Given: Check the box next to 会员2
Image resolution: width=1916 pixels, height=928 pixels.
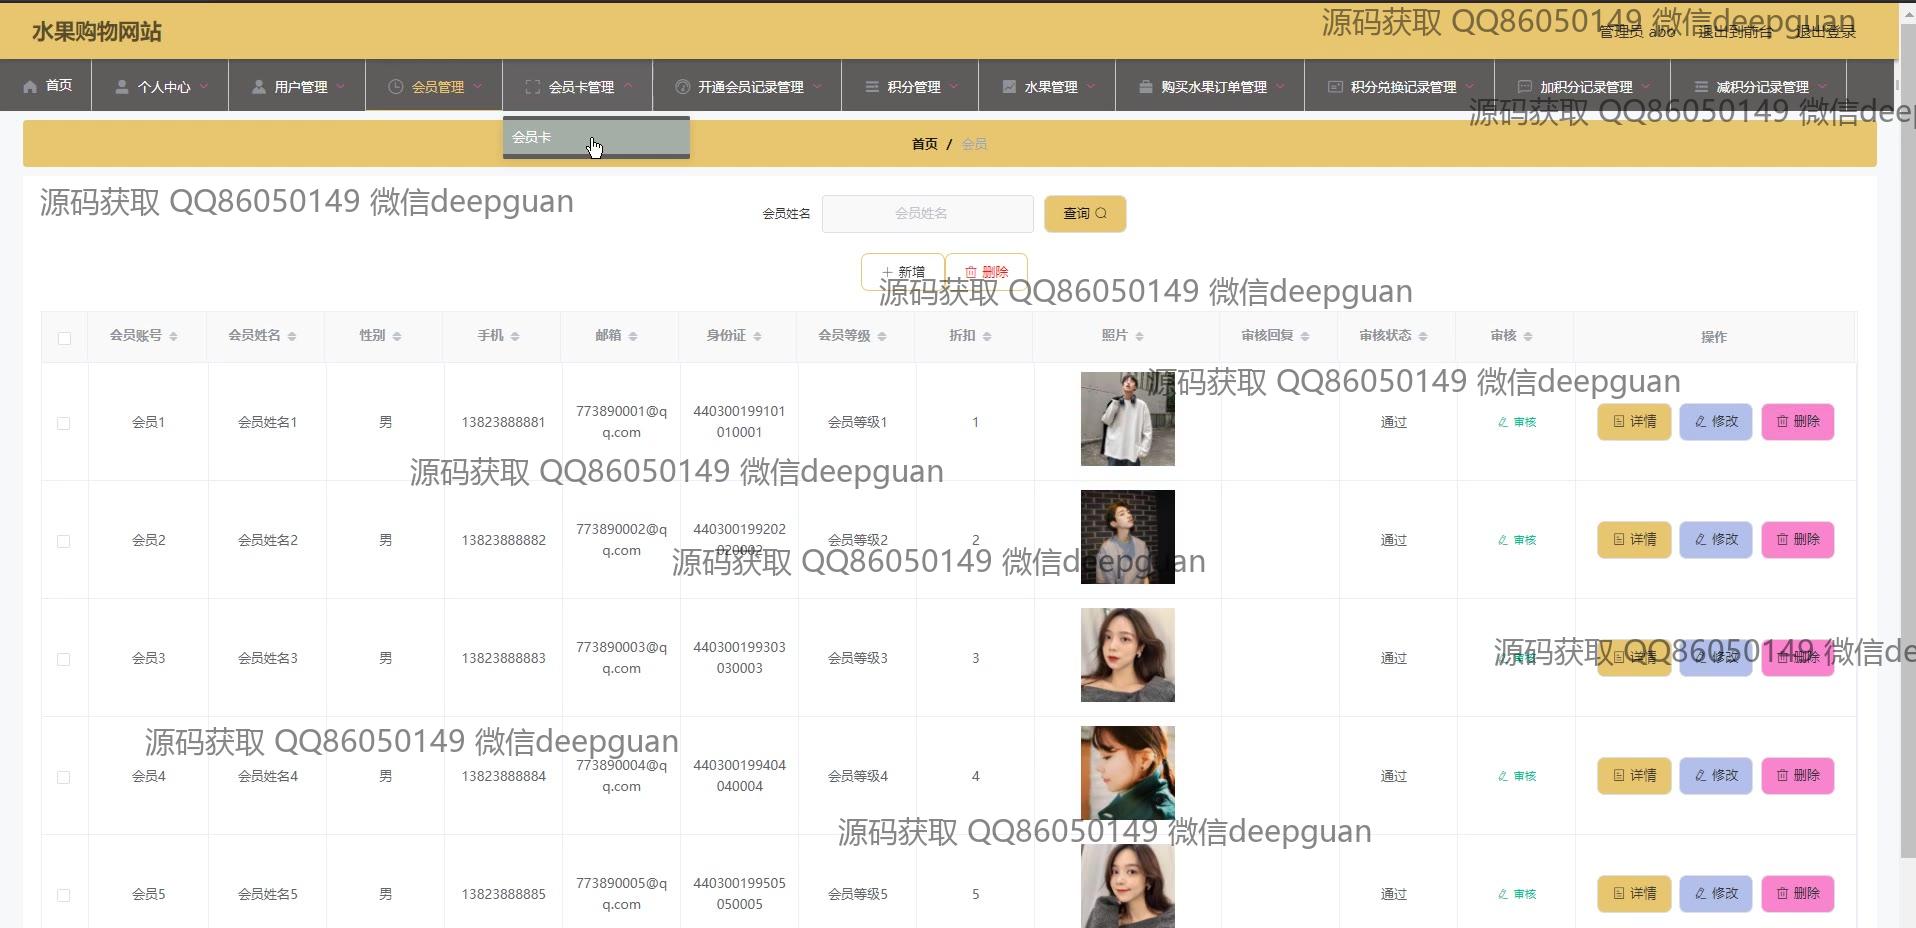Looking at the screenshot, I should tap(64, 542).
